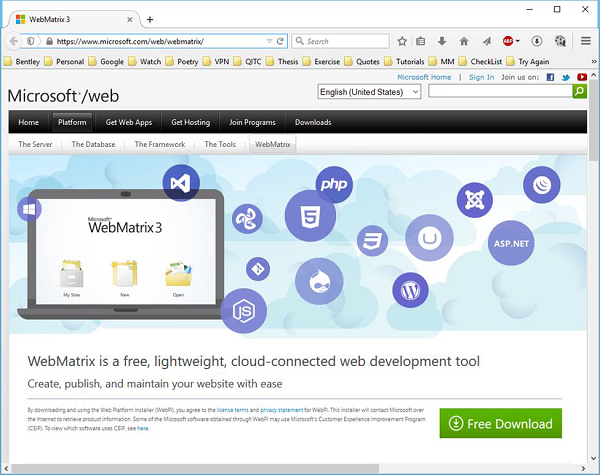
Task: Expand the address bar history dropdown arrow
Action: 269,41
